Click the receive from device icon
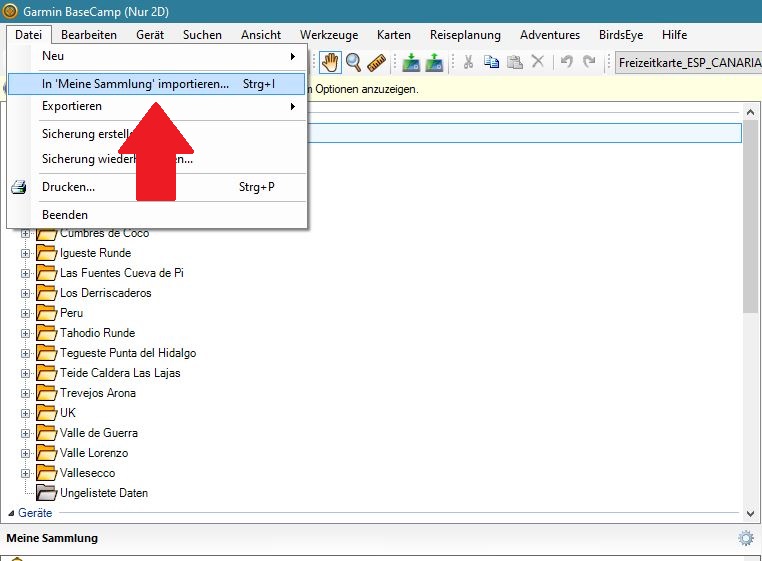Image resolution: width=762 pixels, height=561 pixels. [434, 62]
